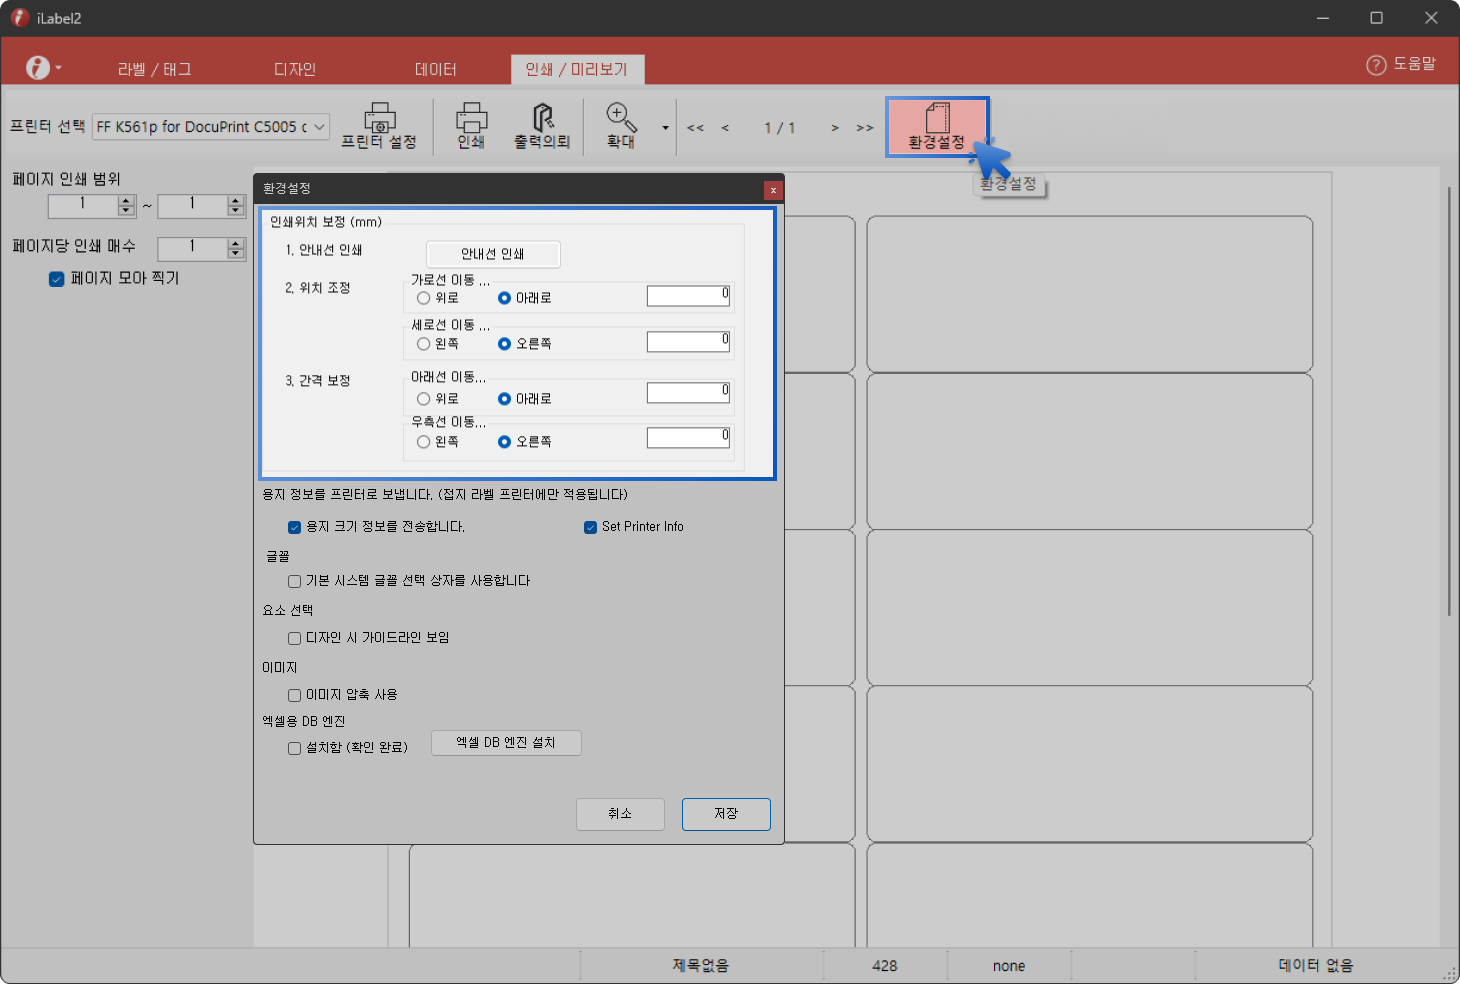
Task: Enable 이미지 압축 사용 checkbox
Action: (294, 695)
